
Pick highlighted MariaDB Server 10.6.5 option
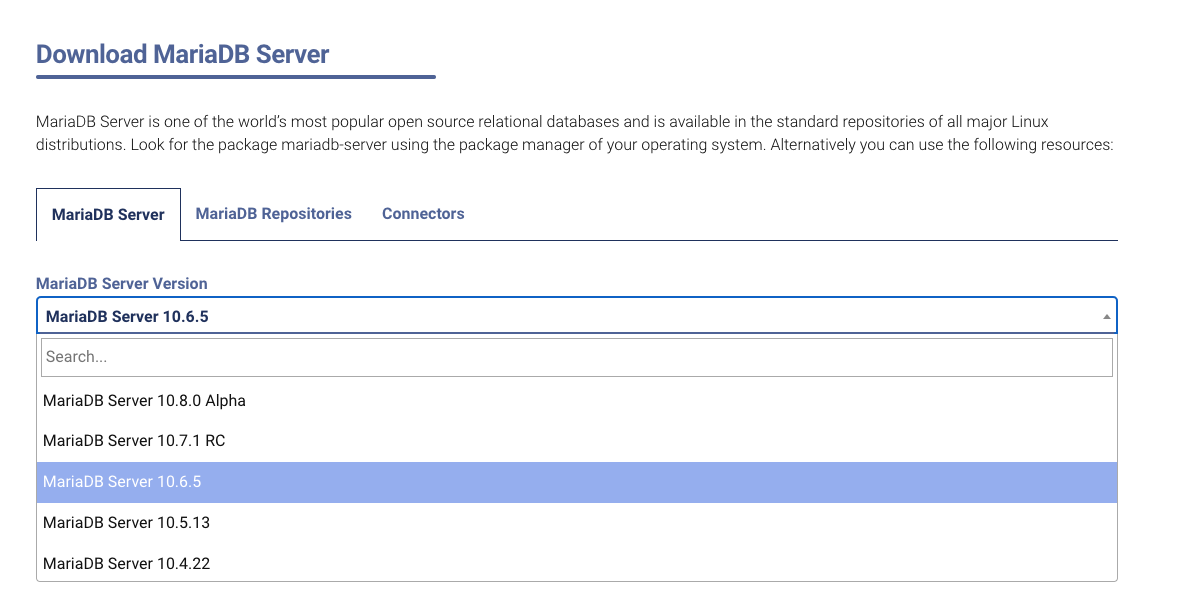coord(576,482)
